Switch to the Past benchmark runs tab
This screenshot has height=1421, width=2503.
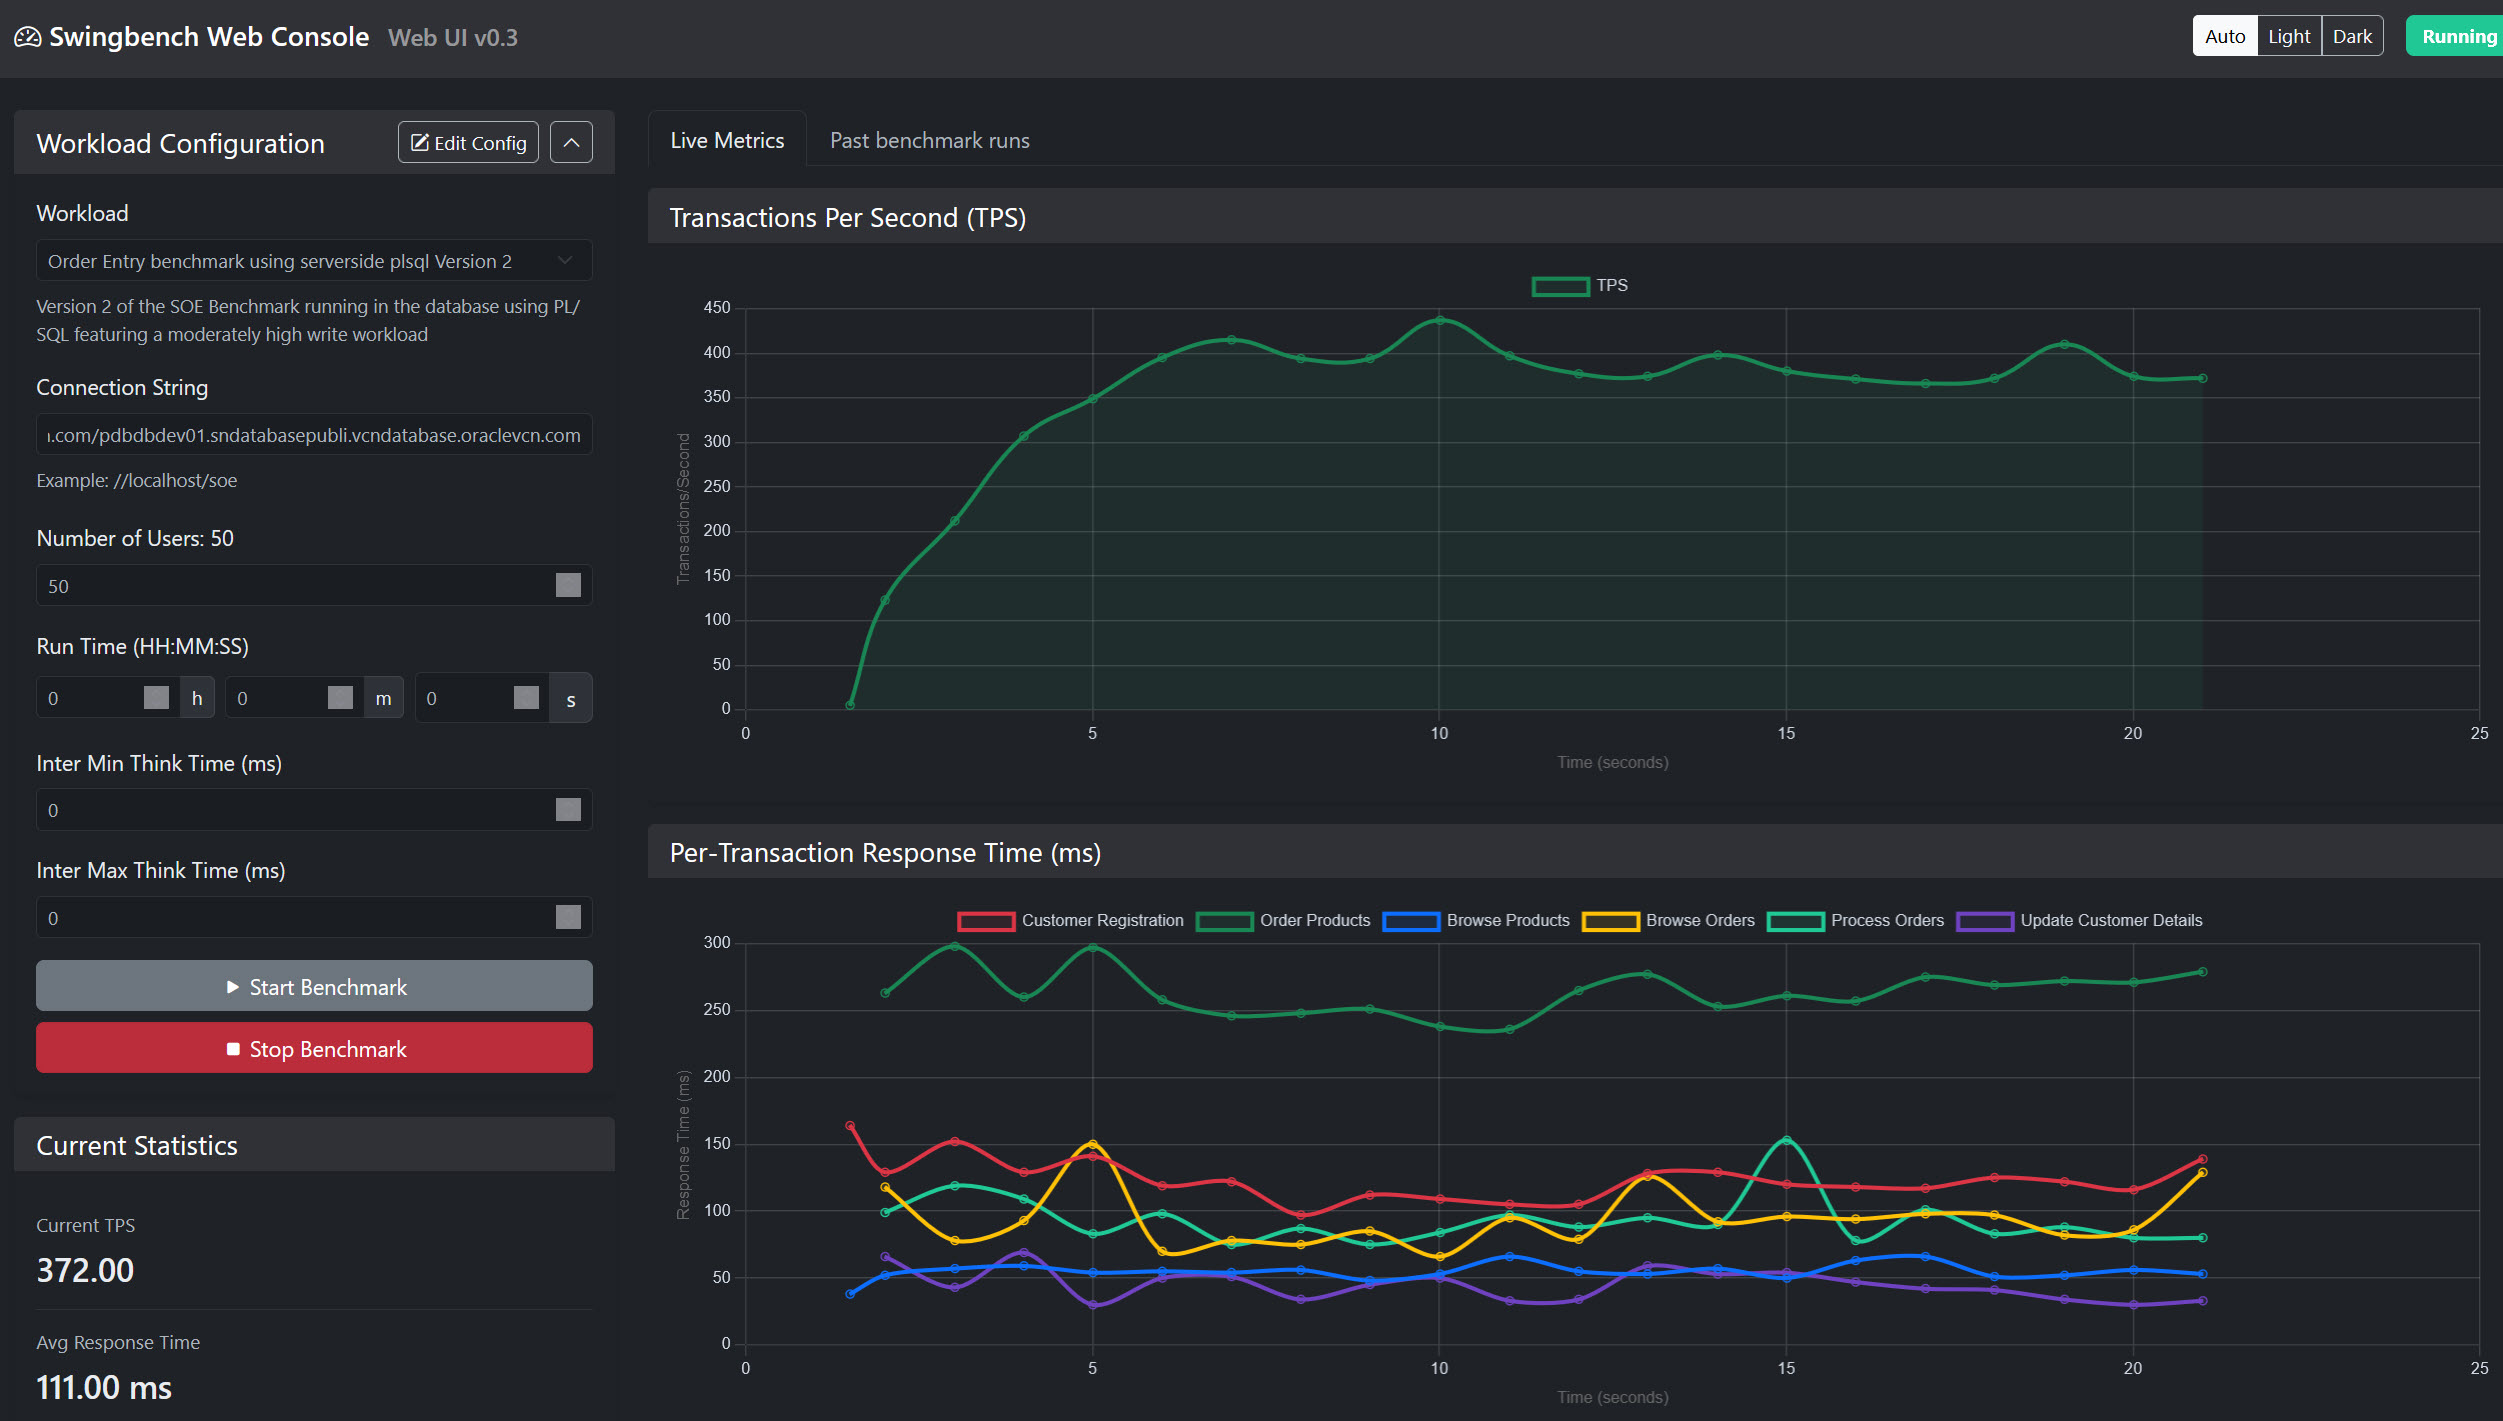click(x=929, y=140)
